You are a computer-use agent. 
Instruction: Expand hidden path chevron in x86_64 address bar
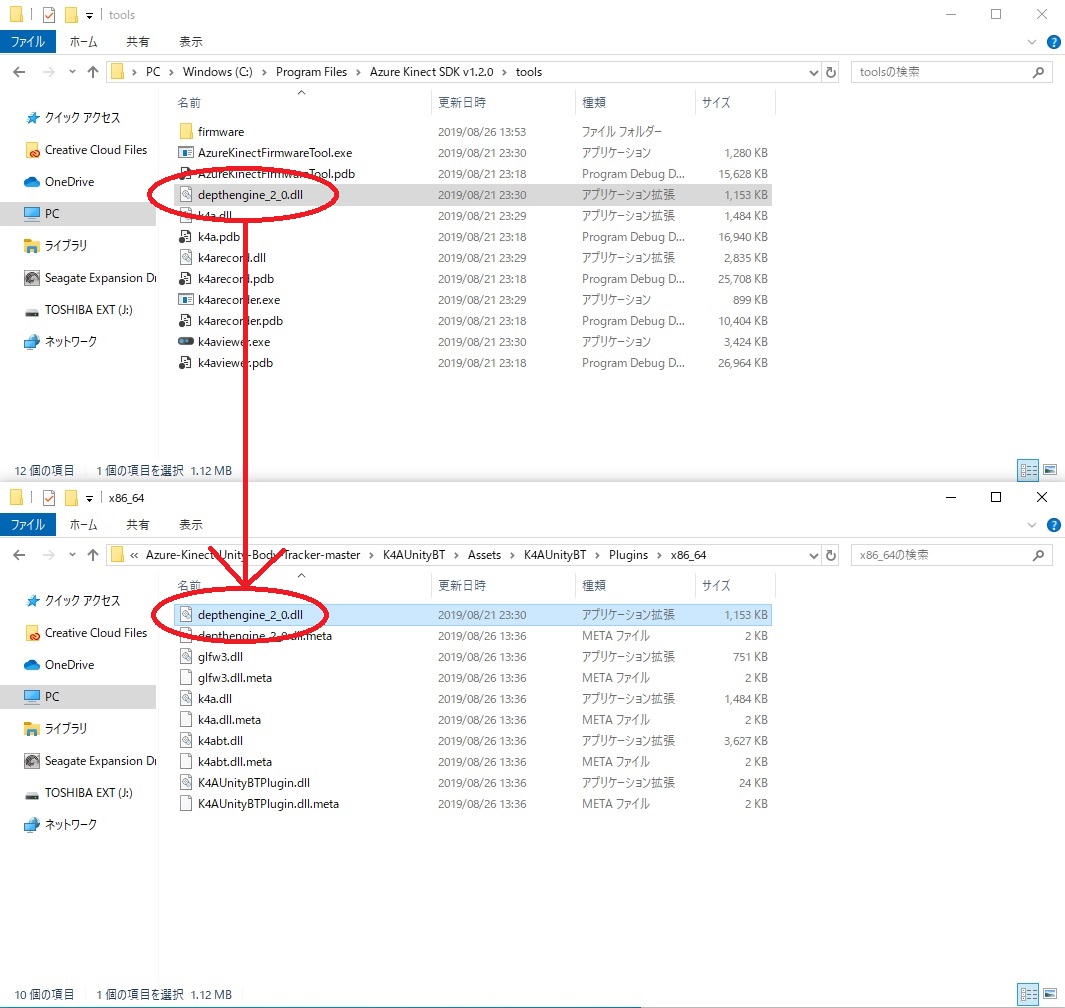(134, 555)
